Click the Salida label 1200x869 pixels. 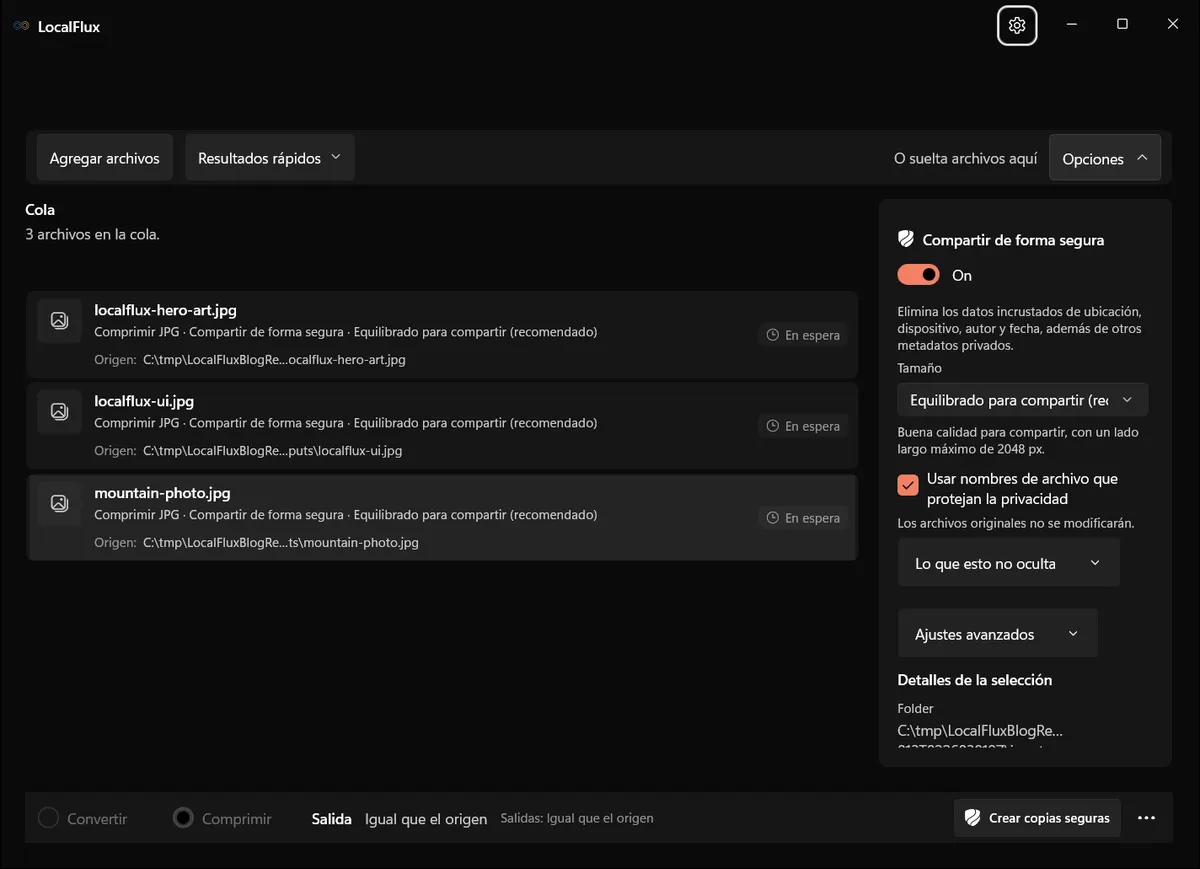[x=332, y=819]
